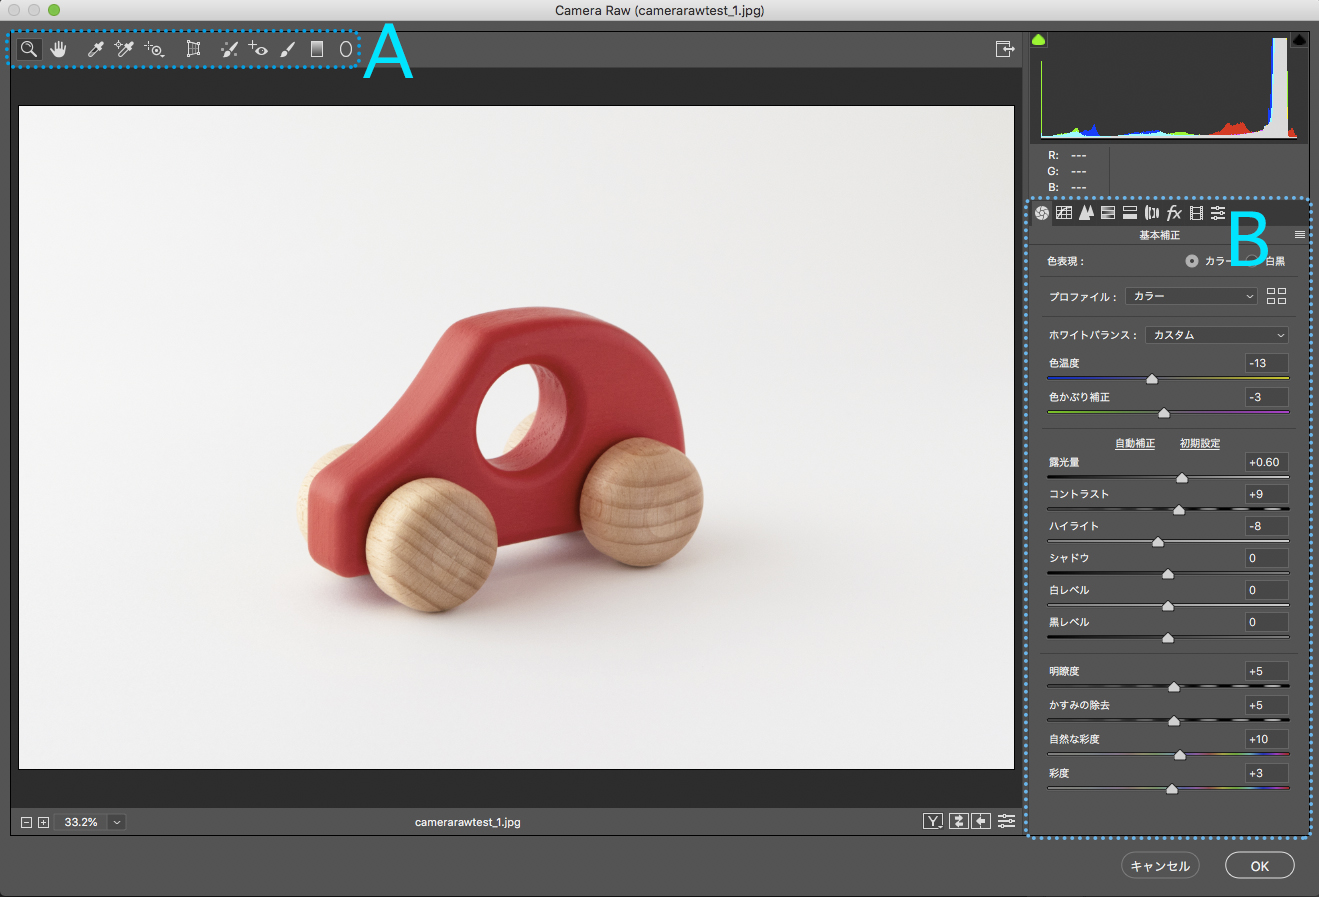Choose the Spot Removal brush tool
The width and height of the screenshot is (1319, 897).
click(229, 49)
